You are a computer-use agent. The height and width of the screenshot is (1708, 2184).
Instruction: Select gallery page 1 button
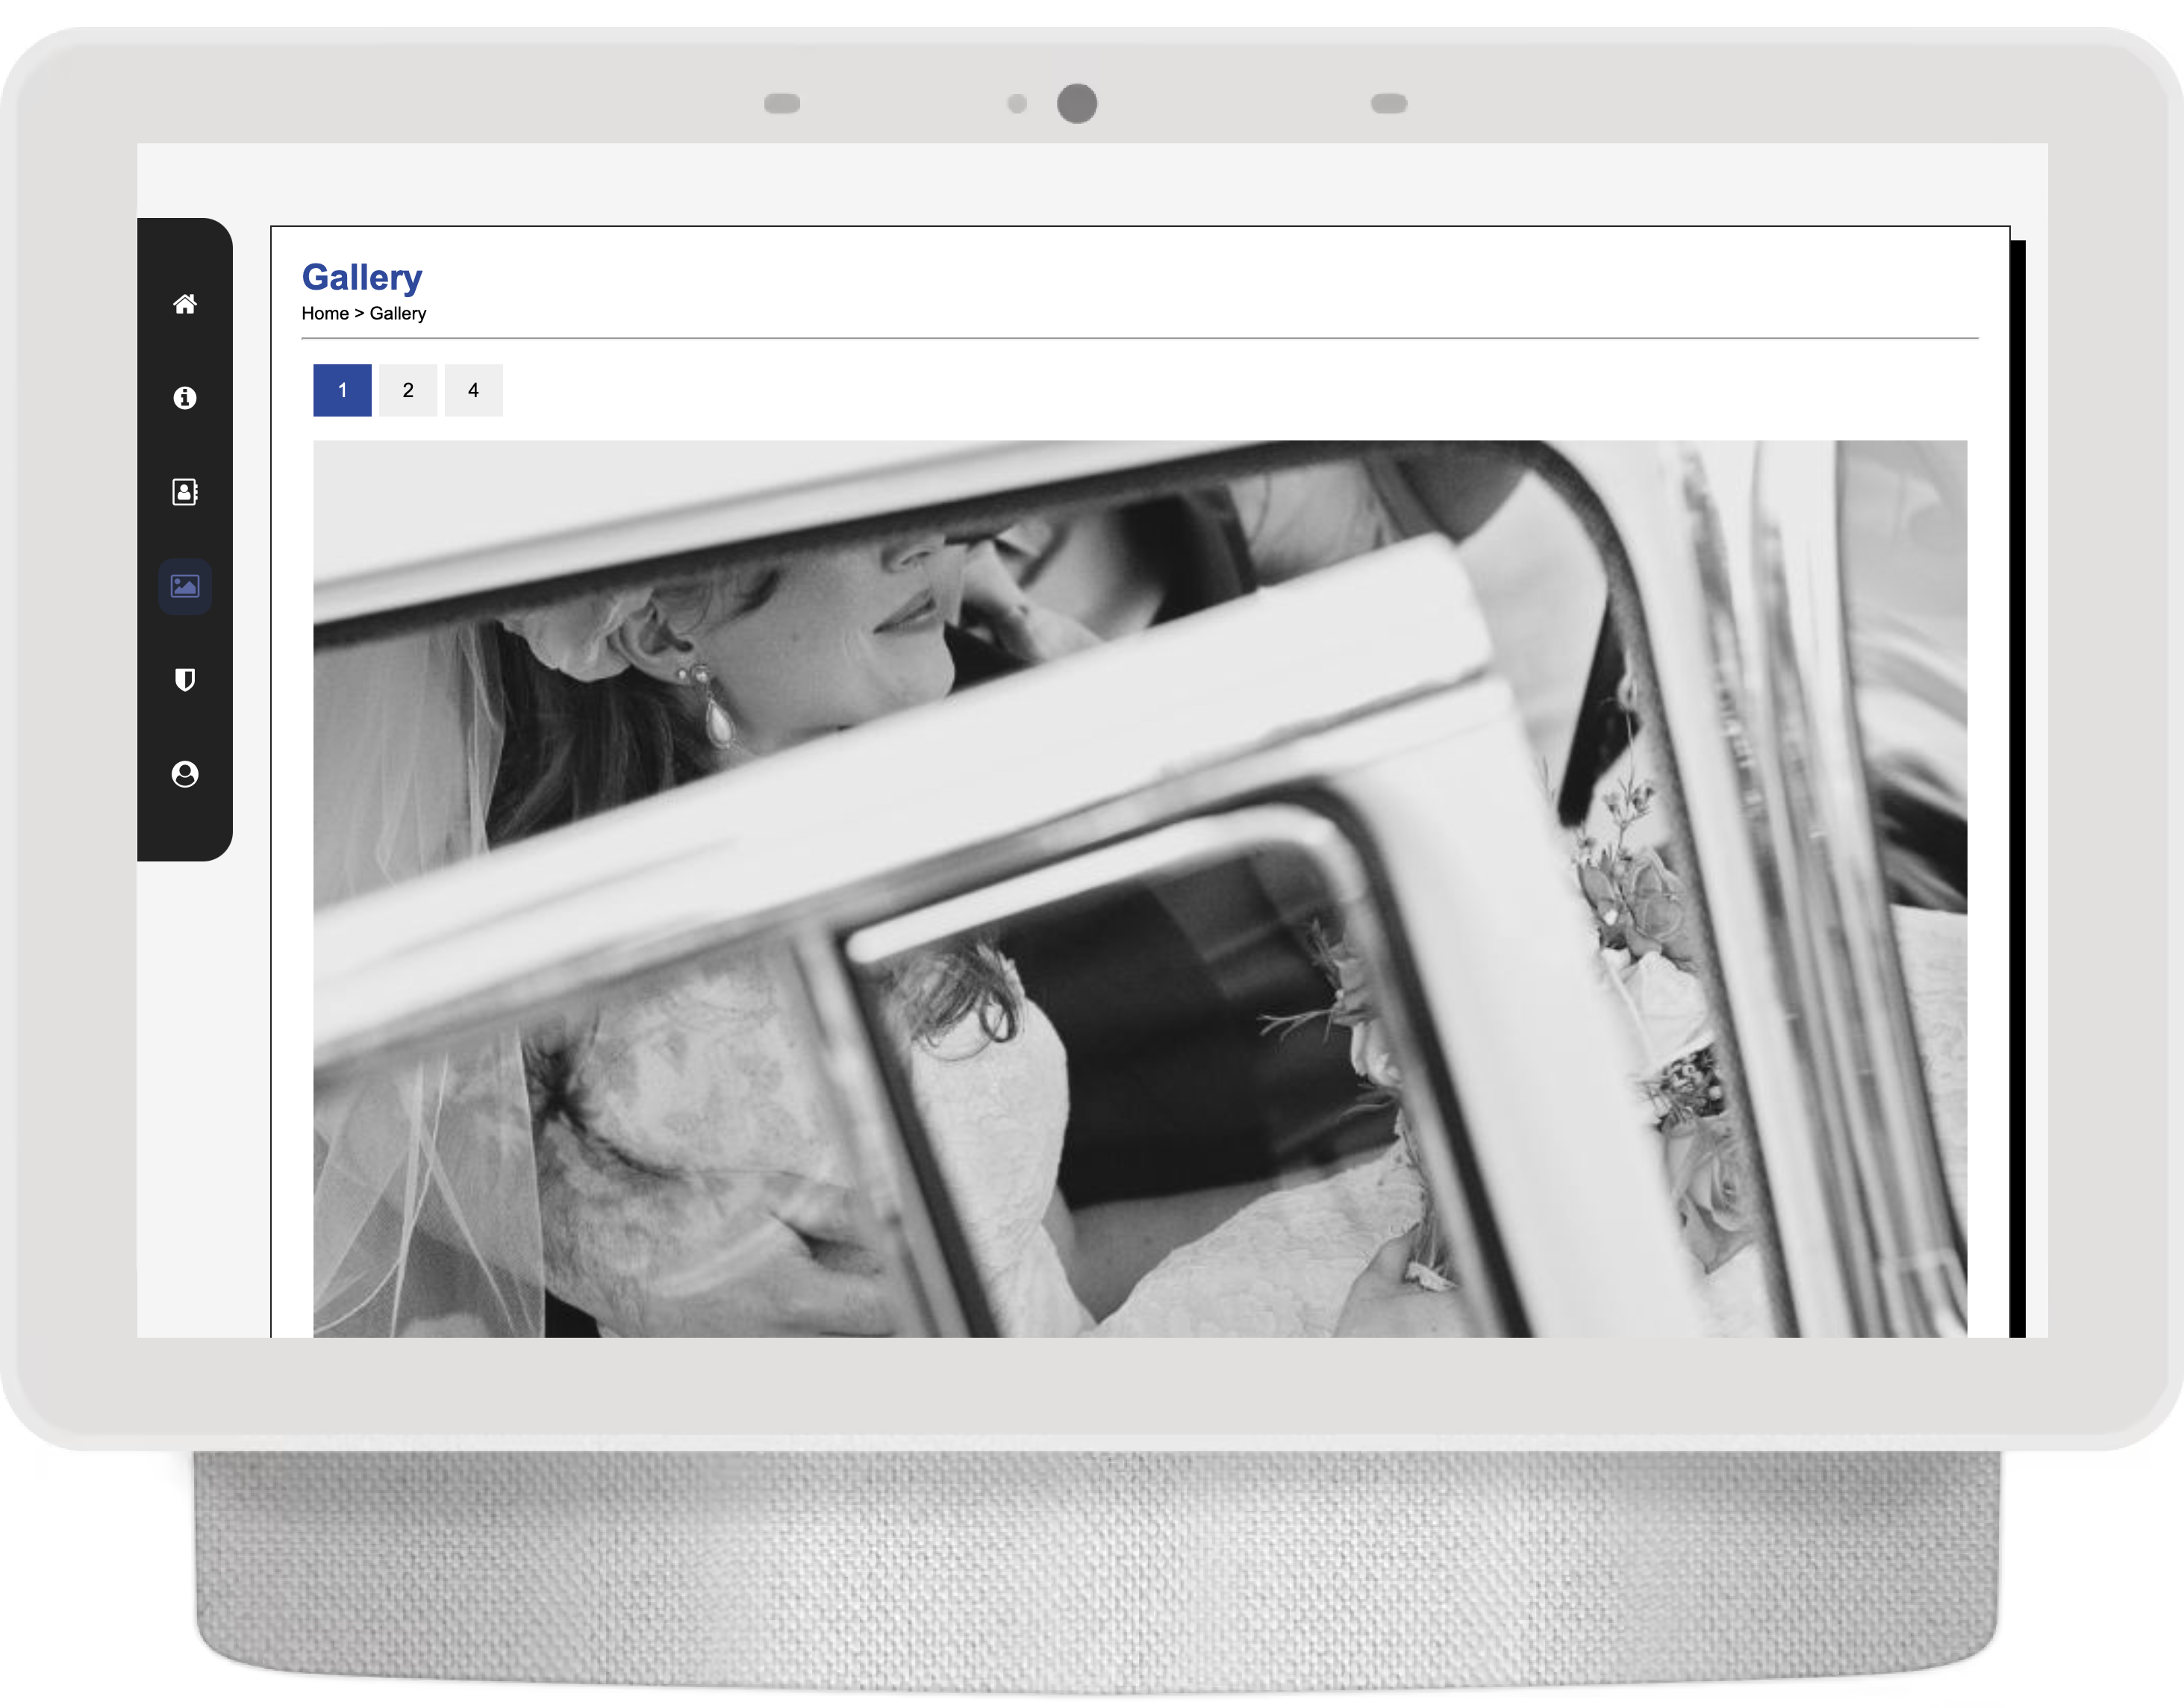pos(342,390)
